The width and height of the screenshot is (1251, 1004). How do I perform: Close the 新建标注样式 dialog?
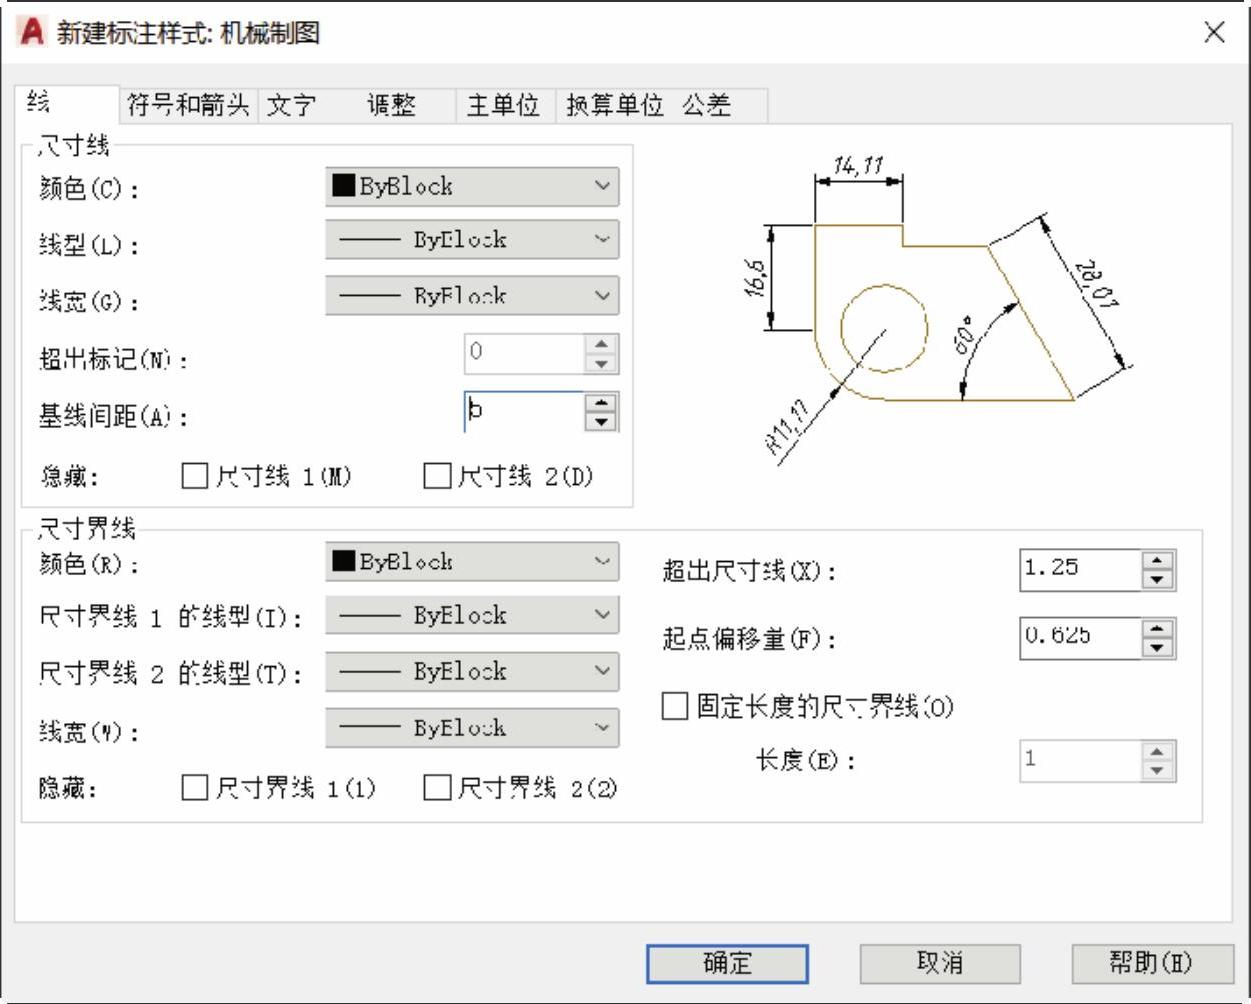coord(1214,32)
